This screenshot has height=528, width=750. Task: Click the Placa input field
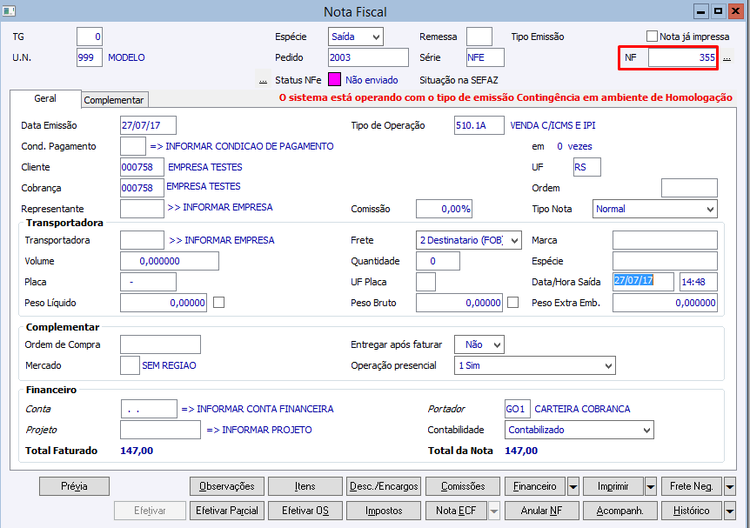(148, 282)
